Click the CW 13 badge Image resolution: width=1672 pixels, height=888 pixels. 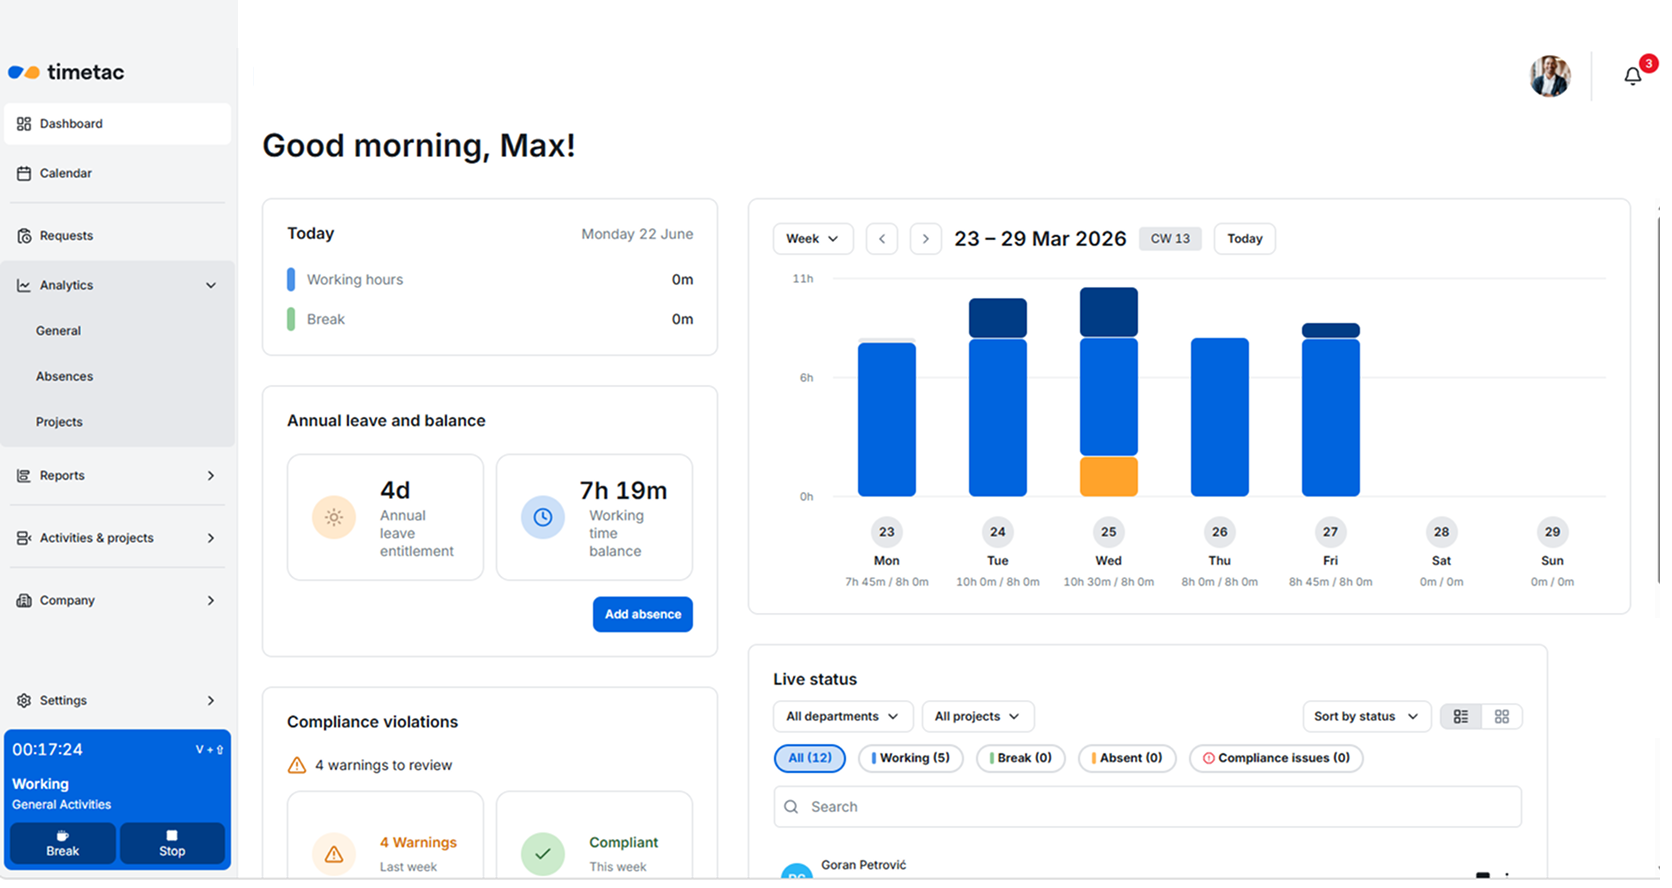coord(1170,239)
